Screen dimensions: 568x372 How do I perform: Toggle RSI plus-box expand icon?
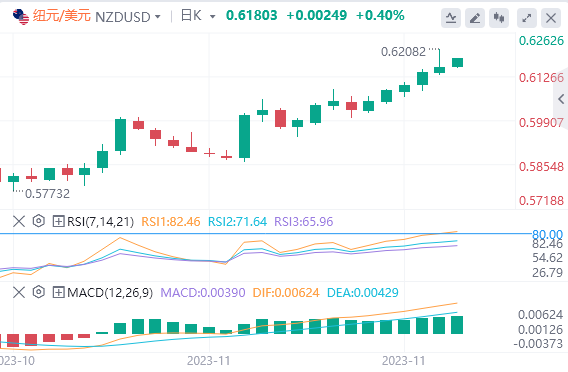click(x=58, y=221)
